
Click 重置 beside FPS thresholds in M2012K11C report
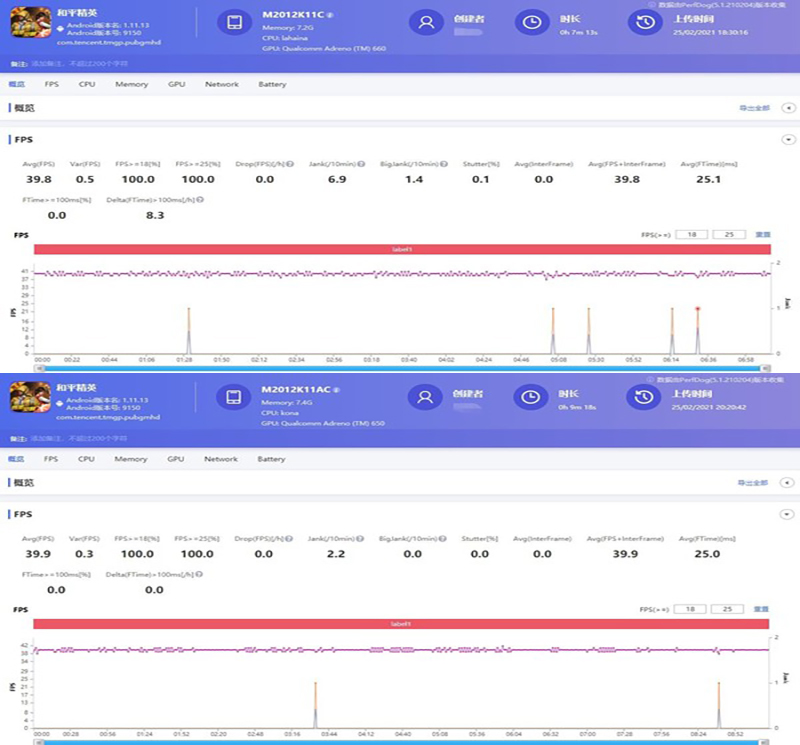click(x=763, y=235)
